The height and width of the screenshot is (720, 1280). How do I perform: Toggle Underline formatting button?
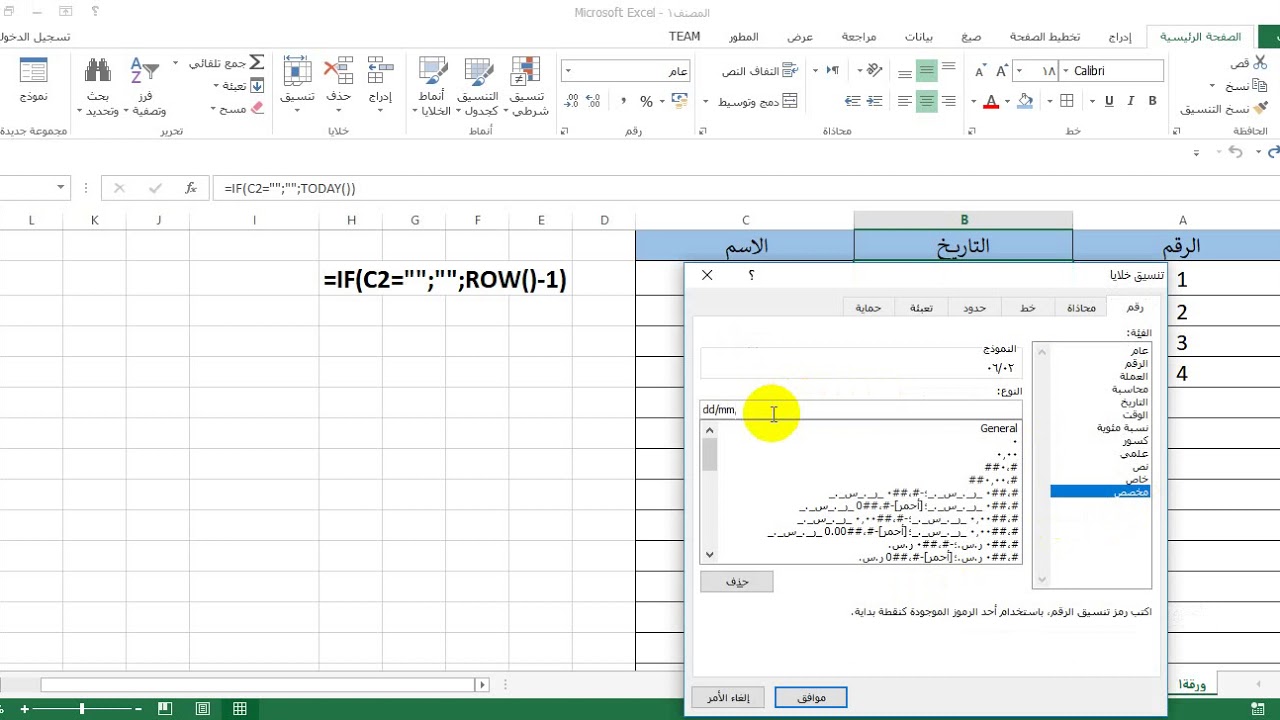tap(1109, 101)
